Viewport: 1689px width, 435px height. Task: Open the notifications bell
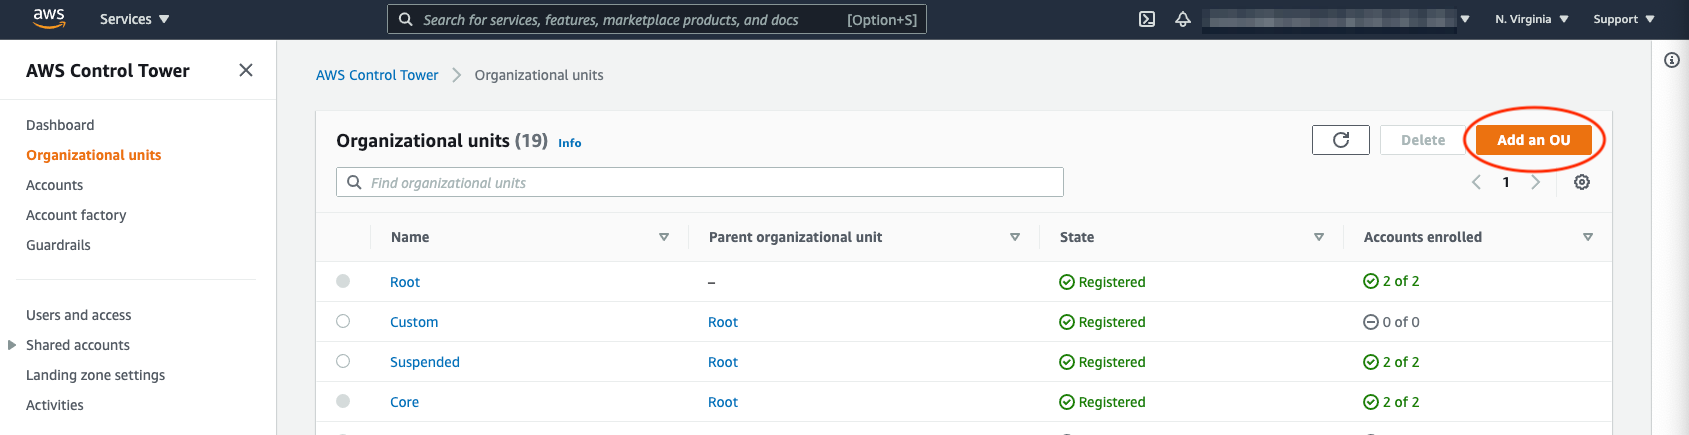1183,19
